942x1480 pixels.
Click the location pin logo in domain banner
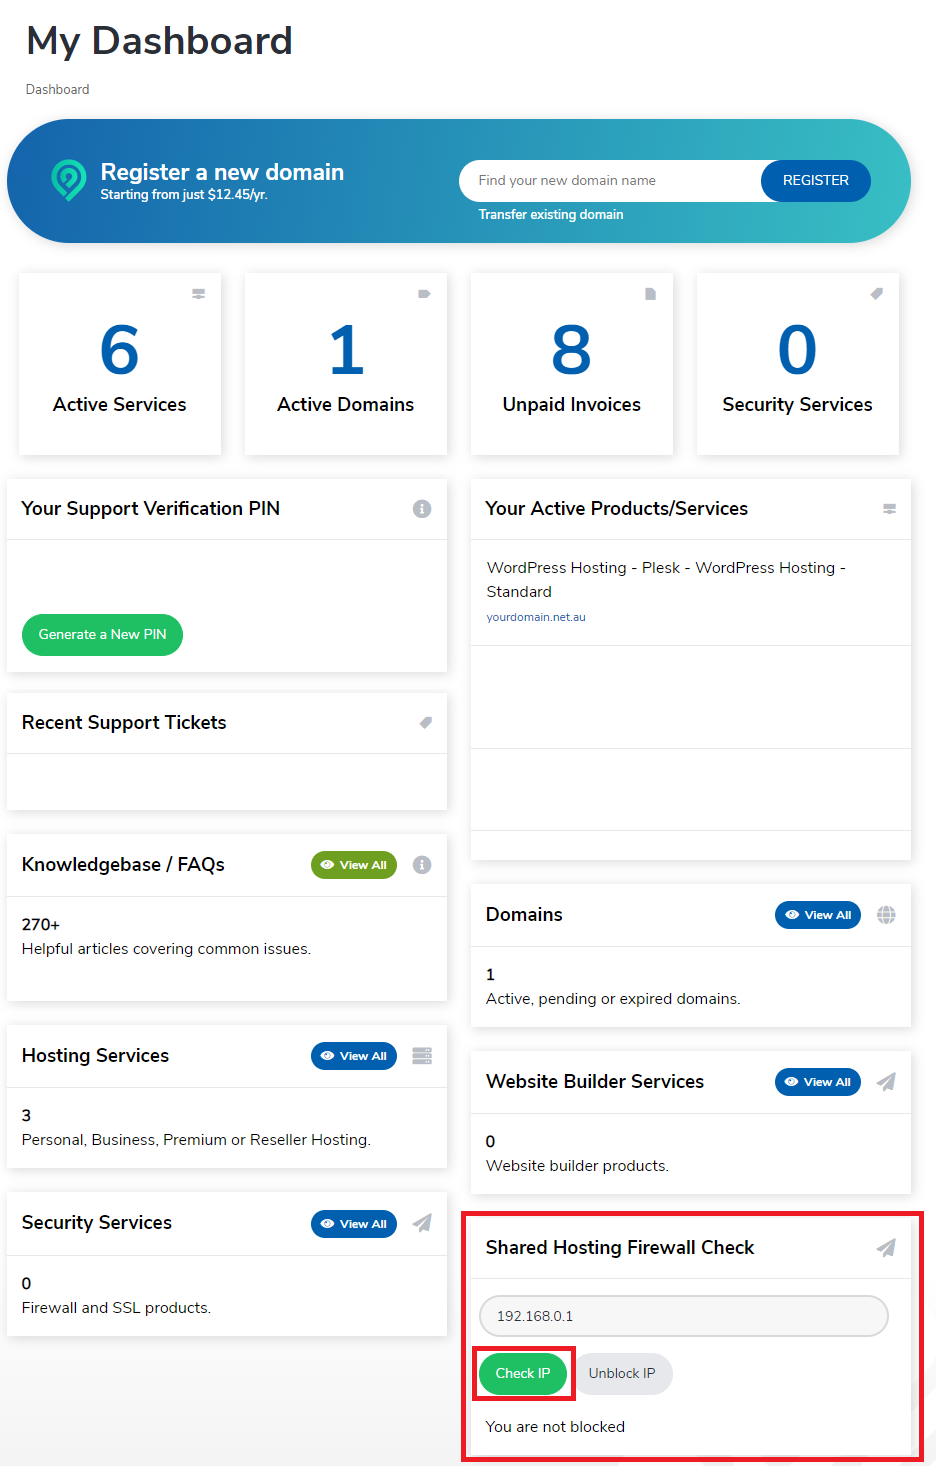tap(69, 180)
